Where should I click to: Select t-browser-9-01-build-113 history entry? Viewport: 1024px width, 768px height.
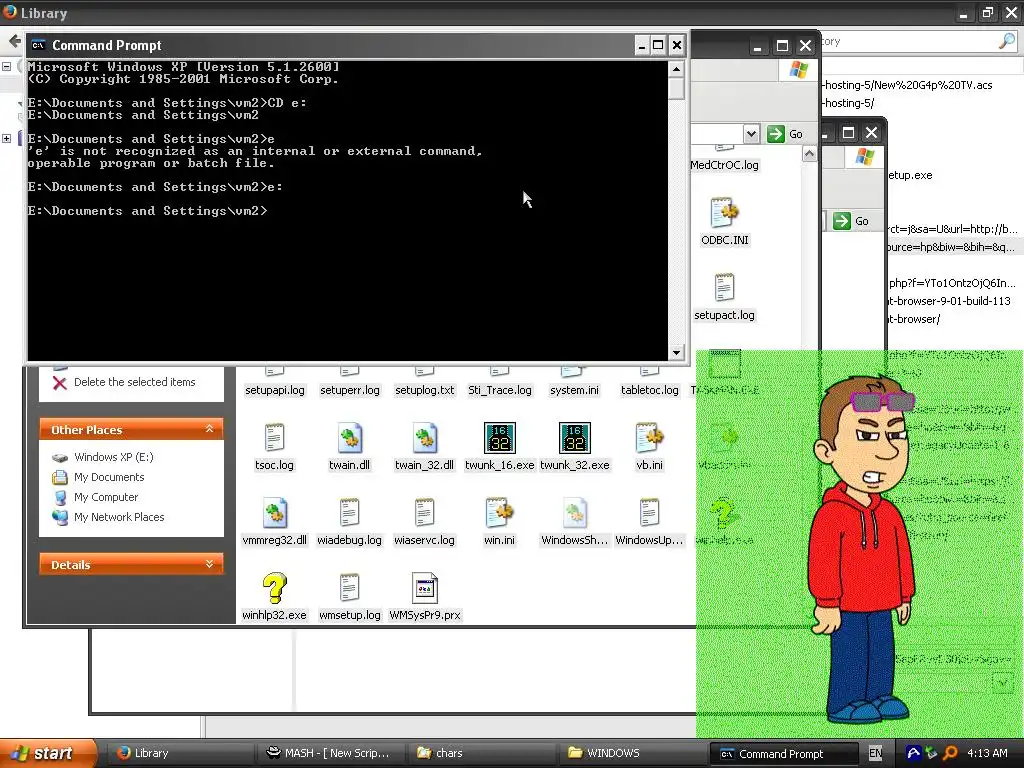tap(950, 301)
